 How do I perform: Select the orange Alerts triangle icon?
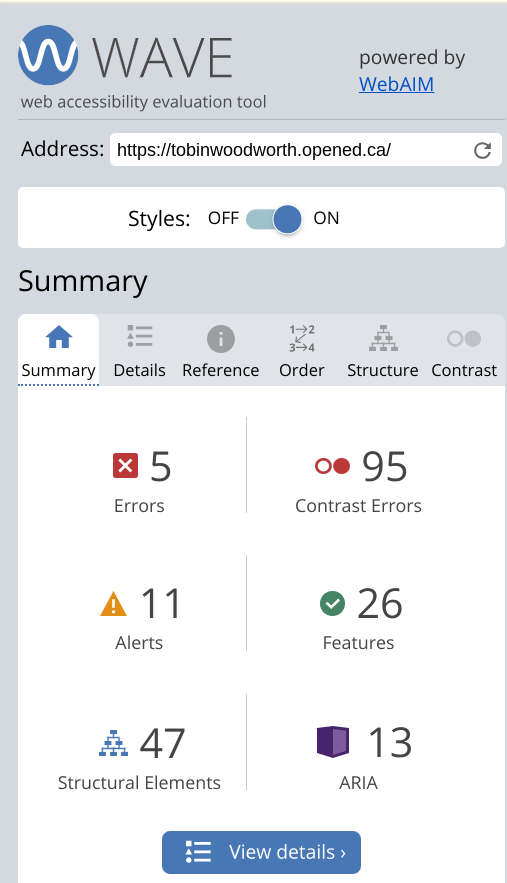113,604
